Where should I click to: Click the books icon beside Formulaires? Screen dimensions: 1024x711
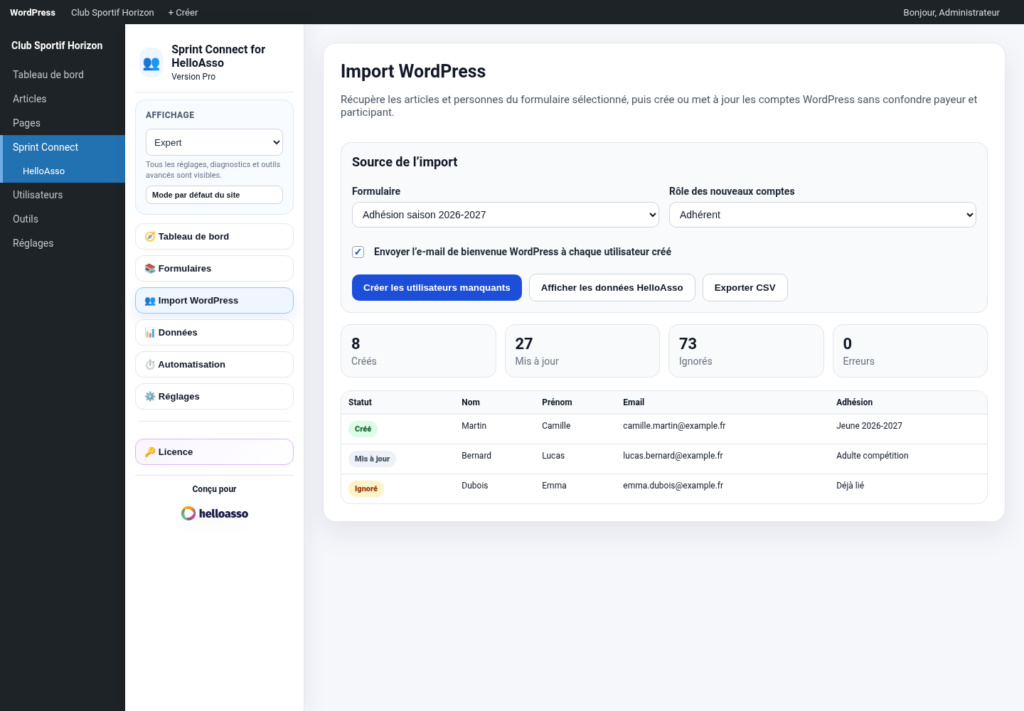pyautogui.click(x=150, y=268)
